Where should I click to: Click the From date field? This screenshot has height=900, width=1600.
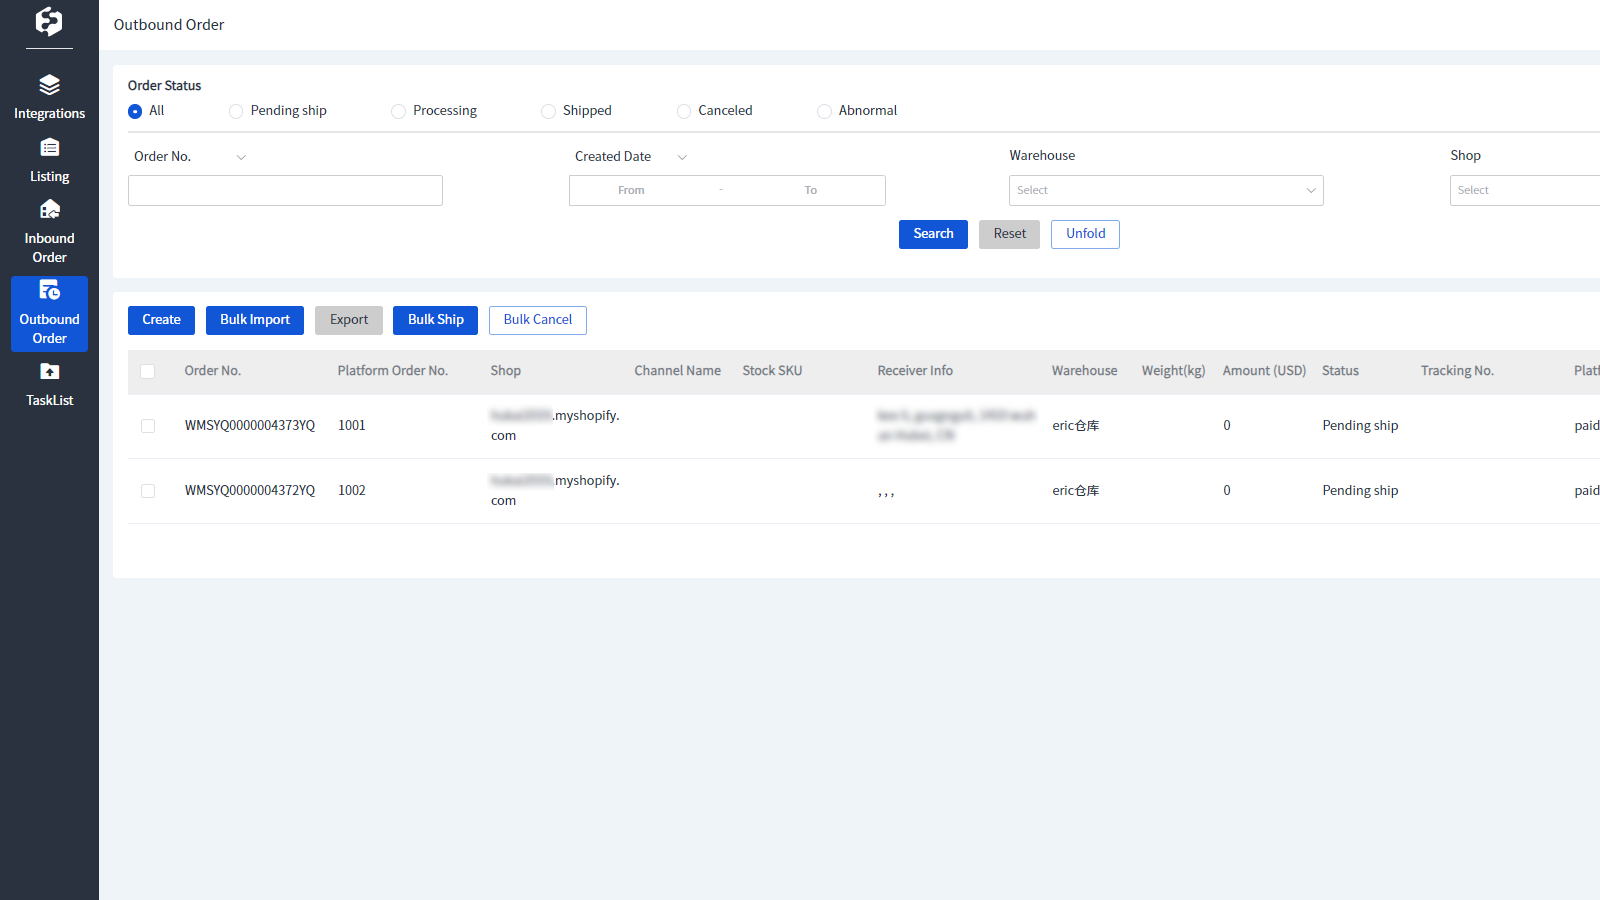coord(631,190)
